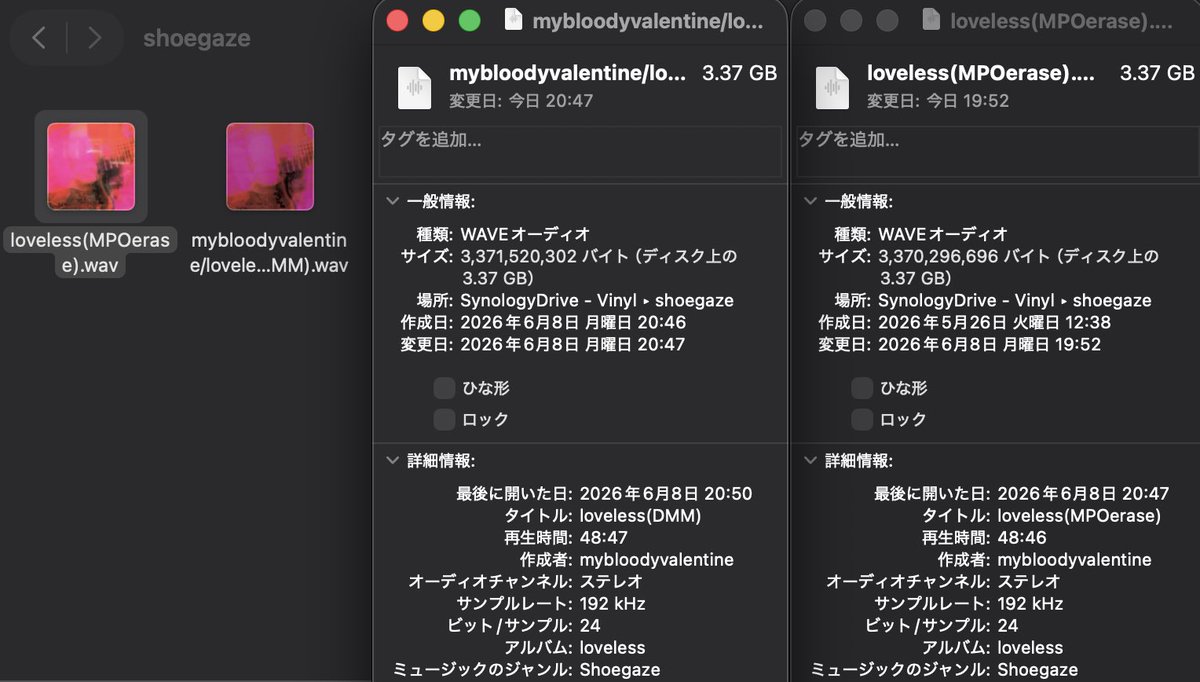Click the 48:46 playback time value
1200x682 pixels.
tap(1022, 538)
